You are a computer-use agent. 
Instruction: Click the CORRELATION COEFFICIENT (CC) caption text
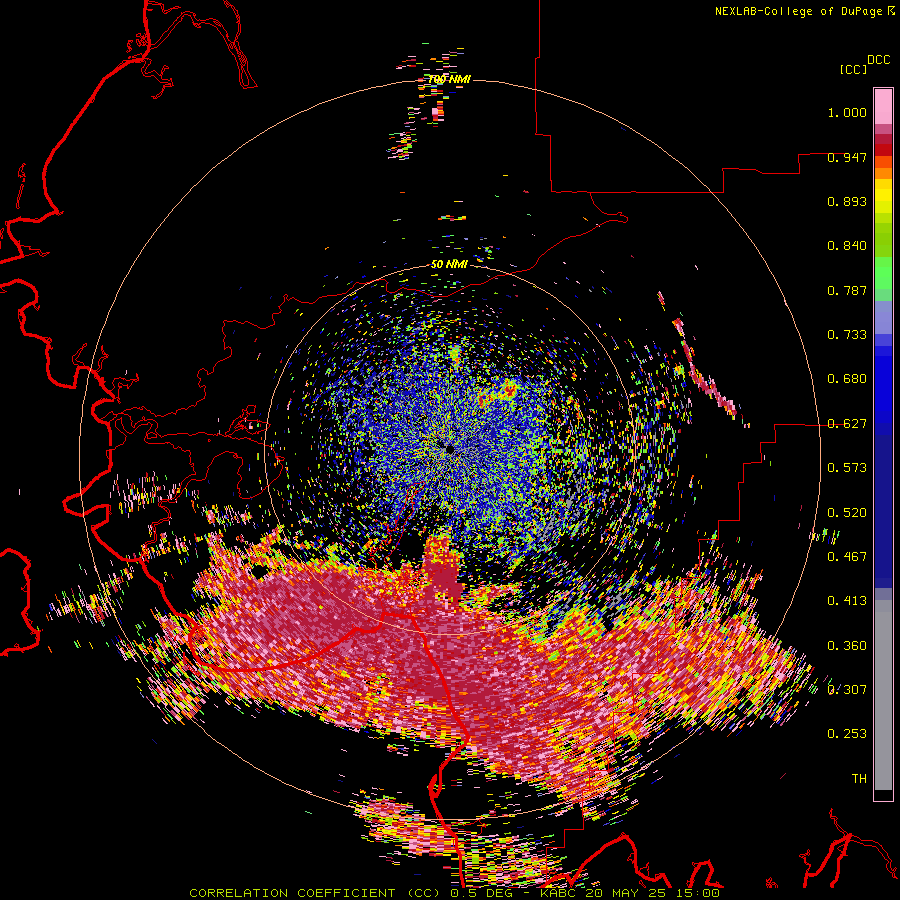pos(315,893)
